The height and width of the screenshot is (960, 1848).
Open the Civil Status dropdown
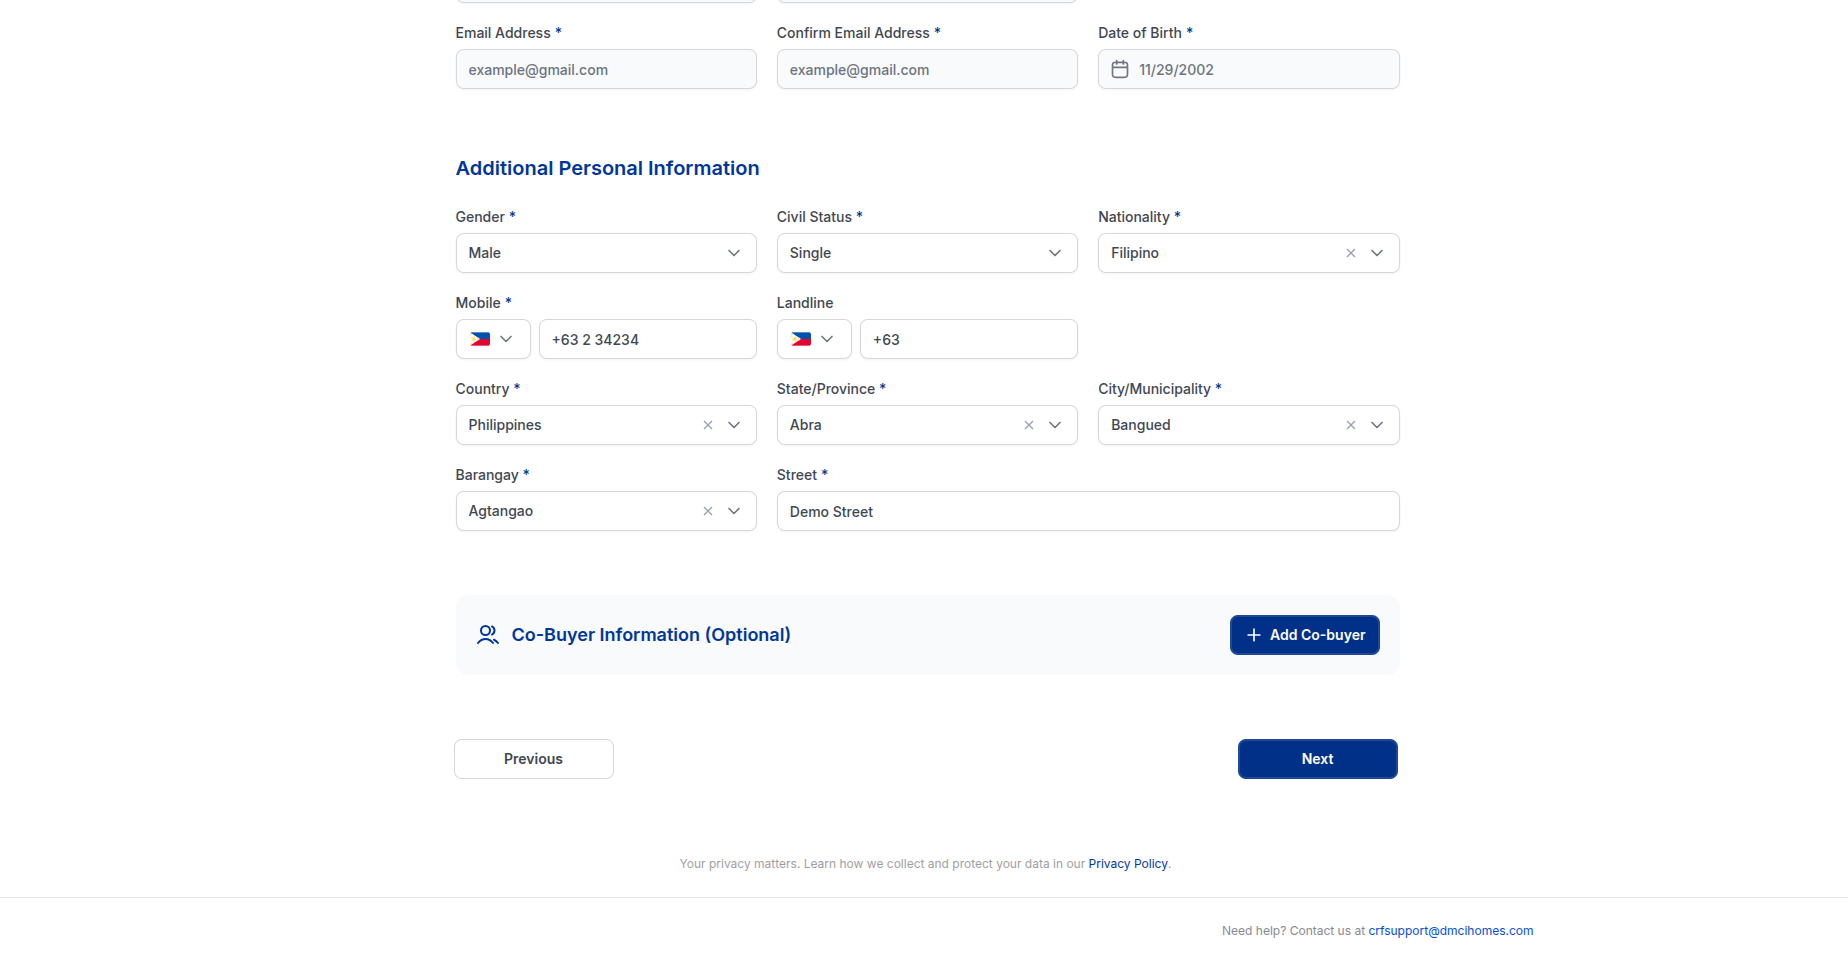pyautogui.click(x=927, y=253)
